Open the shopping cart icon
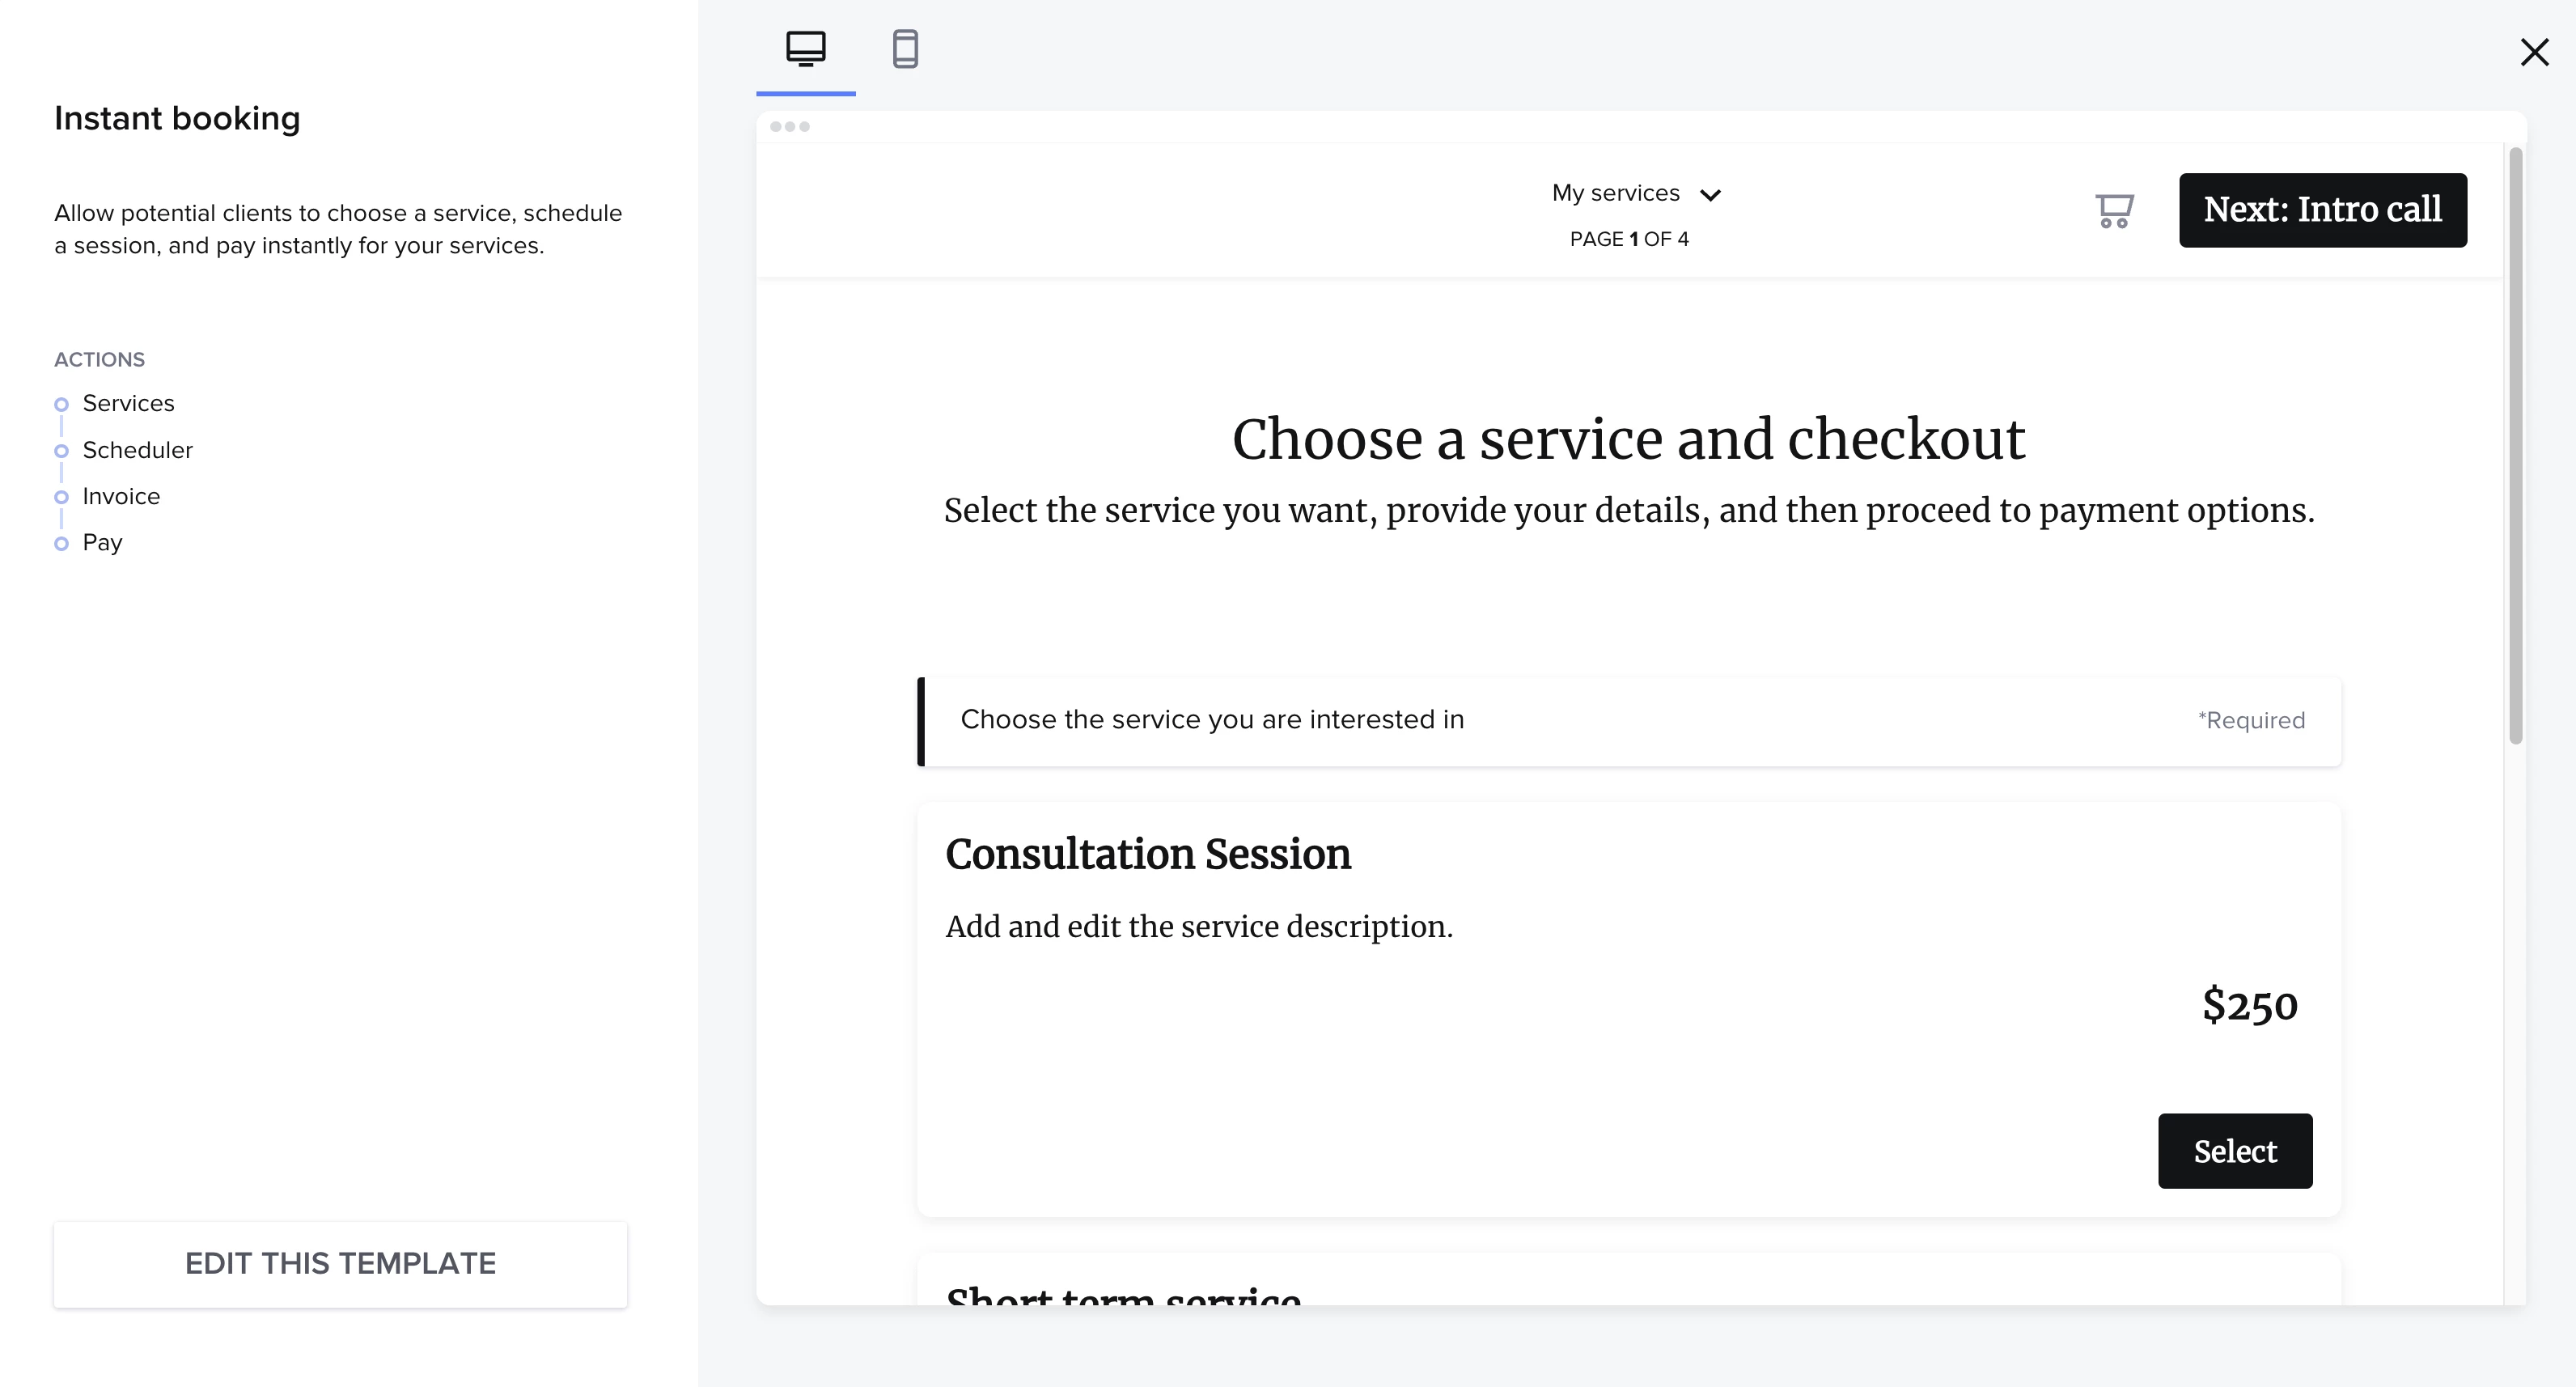 point(2114,210)
